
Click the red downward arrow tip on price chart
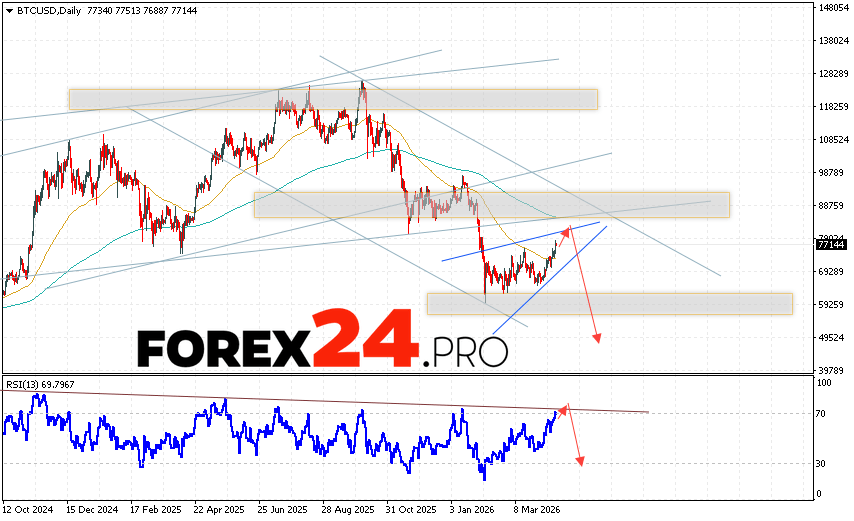(598, 341)
